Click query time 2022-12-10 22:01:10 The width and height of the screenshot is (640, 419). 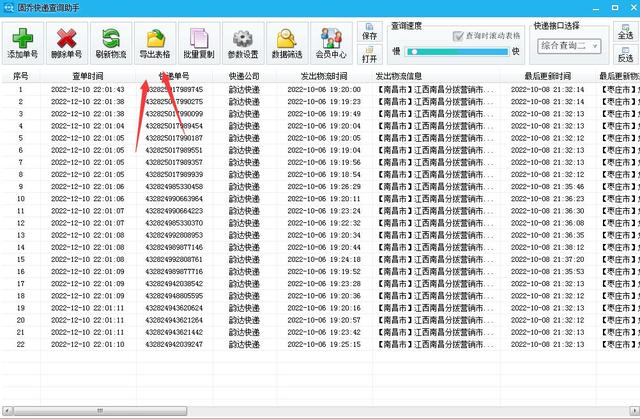click(x=88, y=344)
